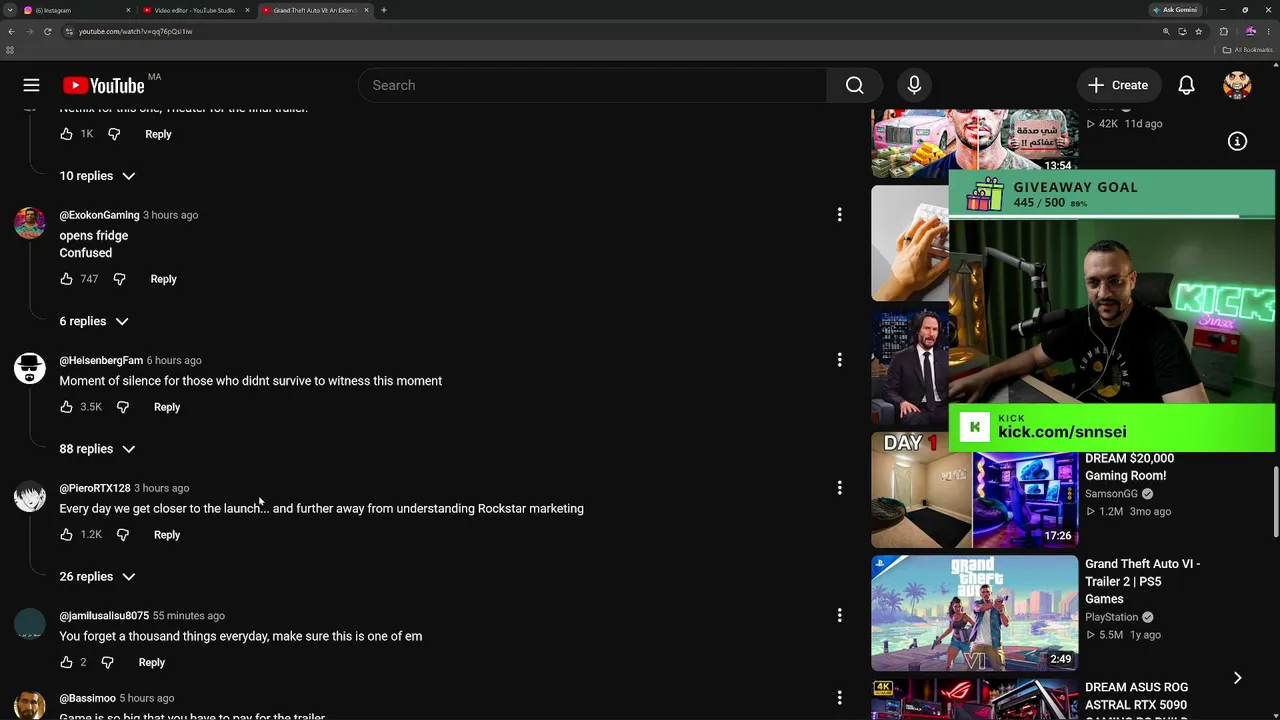Open more actions for @PieroRTX128 comment

839,488
